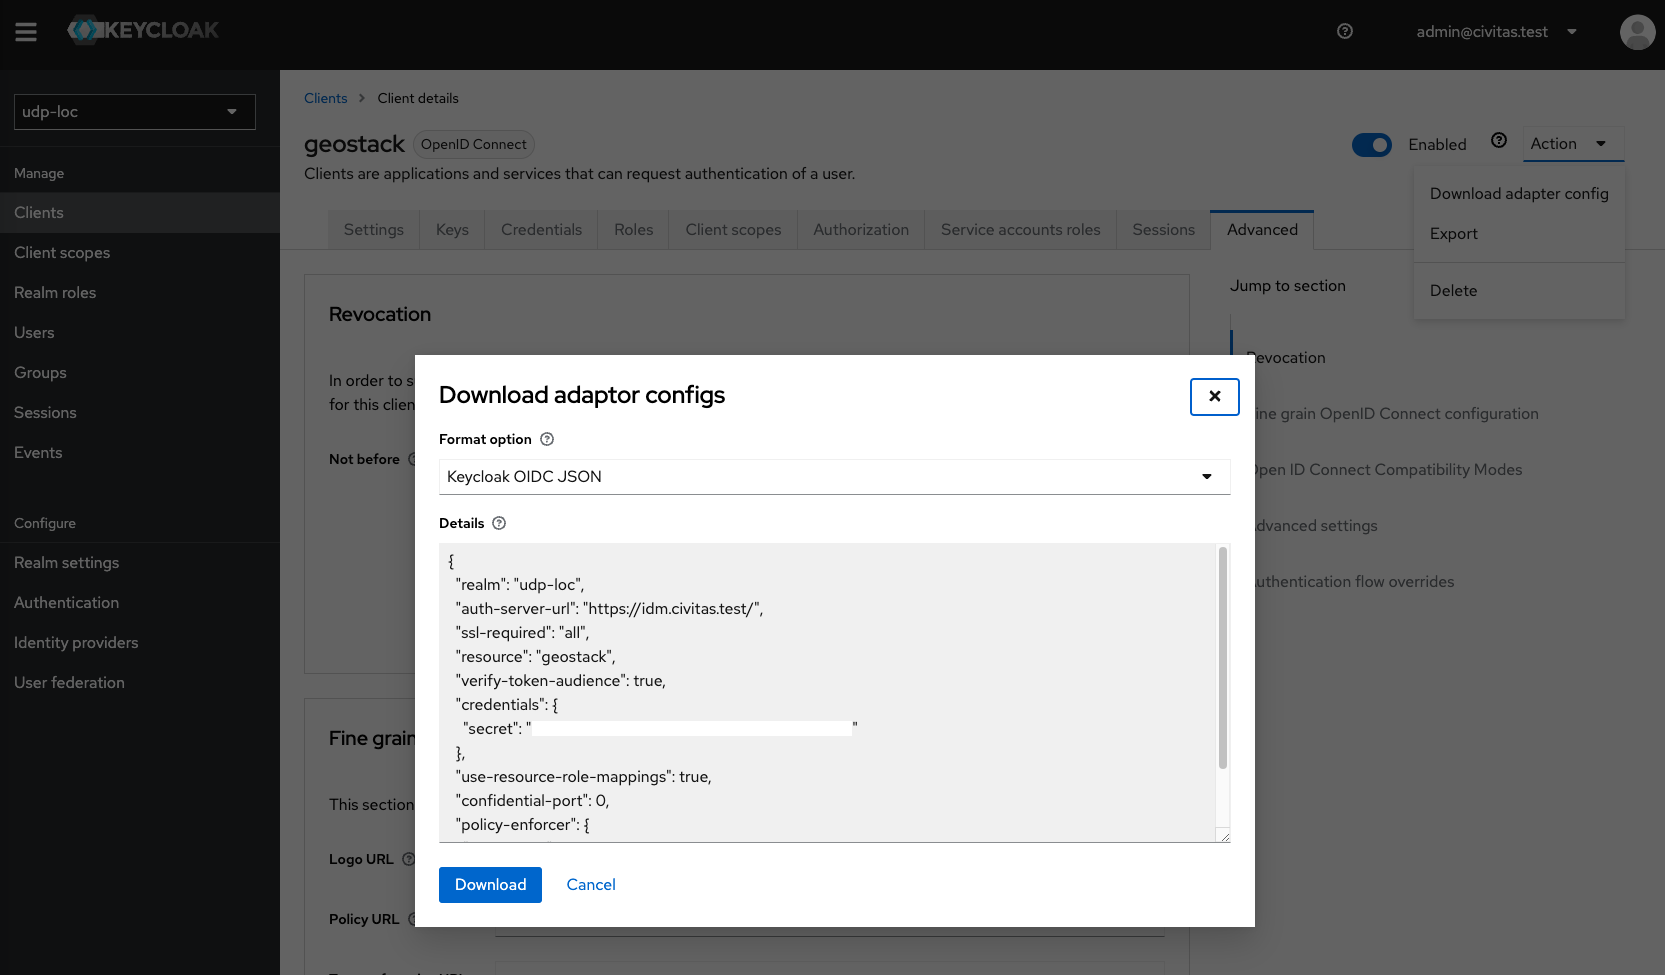Open the hamburger navigation menu
1665x975 pixels.
click(x=26, y=32)
